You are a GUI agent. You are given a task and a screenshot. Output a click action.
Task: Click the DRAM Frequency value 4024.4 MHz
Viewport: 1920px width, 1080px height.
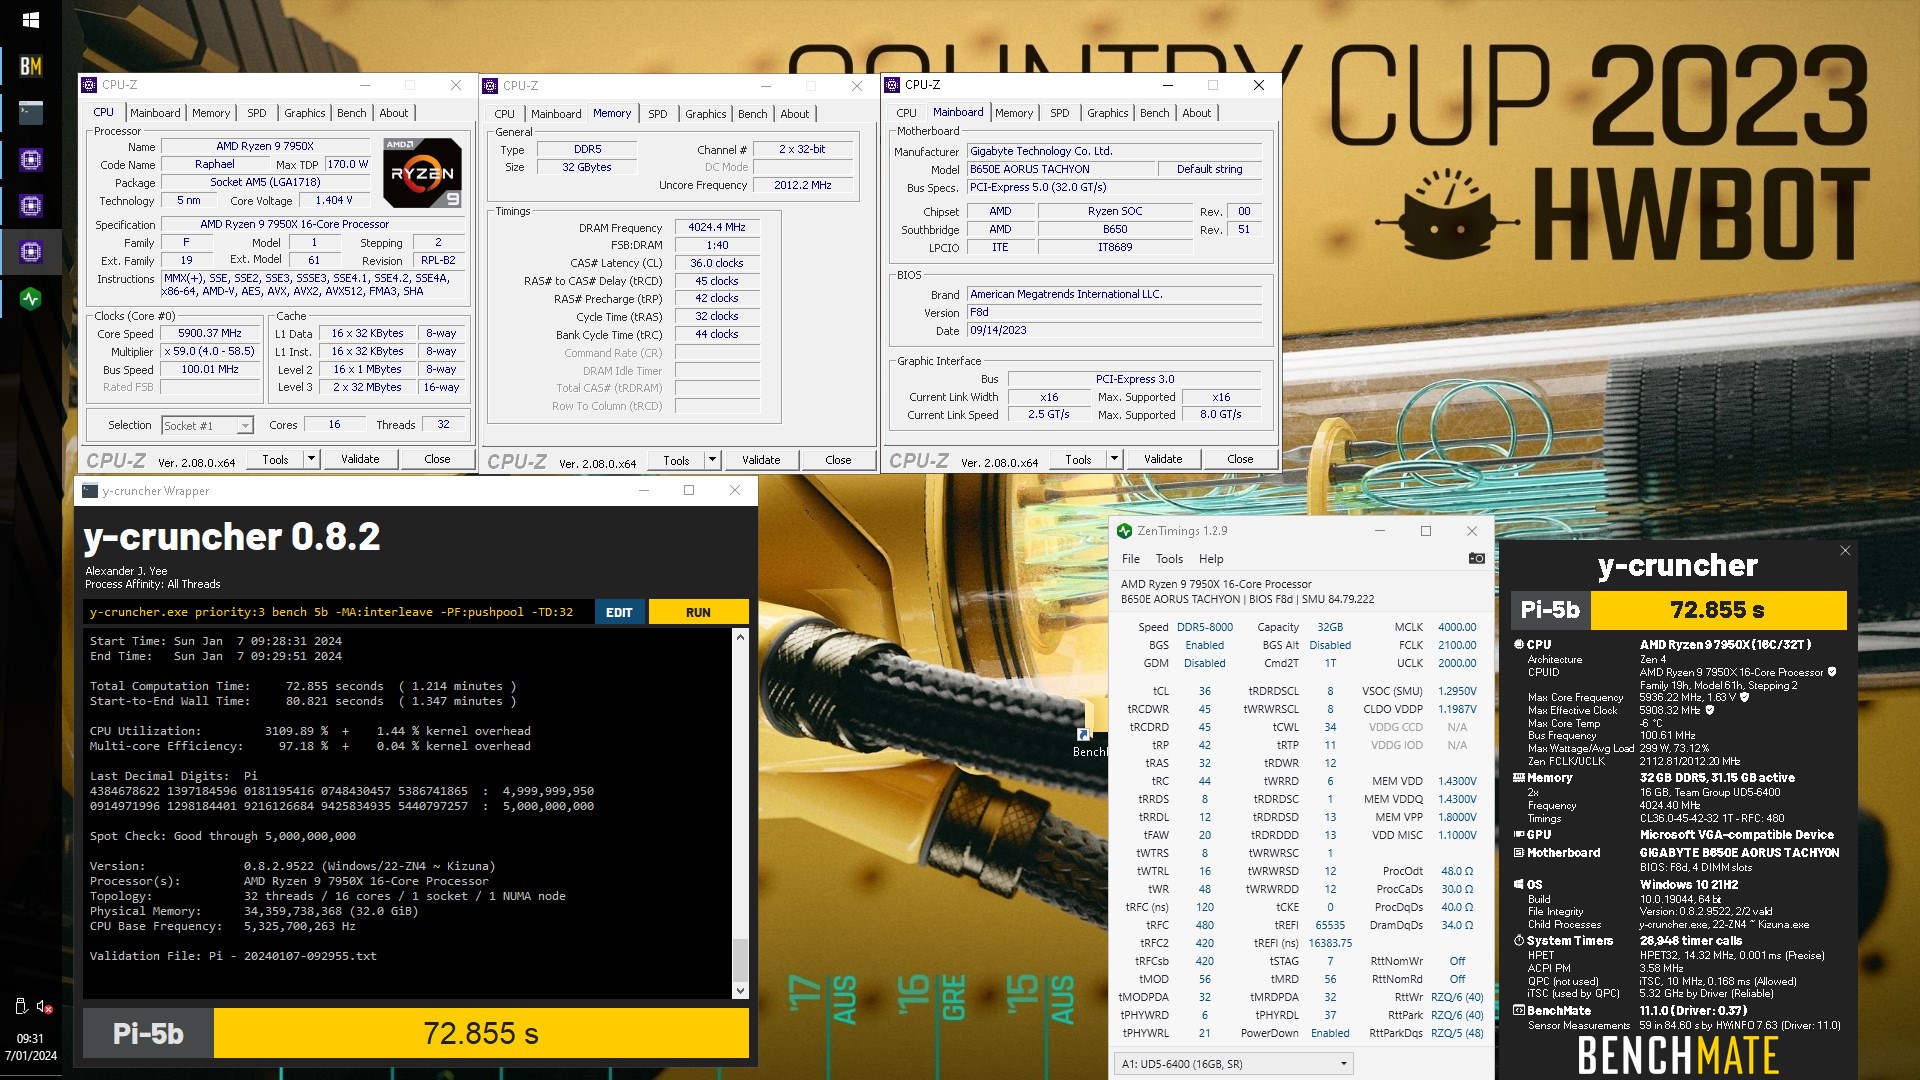click(x=717, y=227)
